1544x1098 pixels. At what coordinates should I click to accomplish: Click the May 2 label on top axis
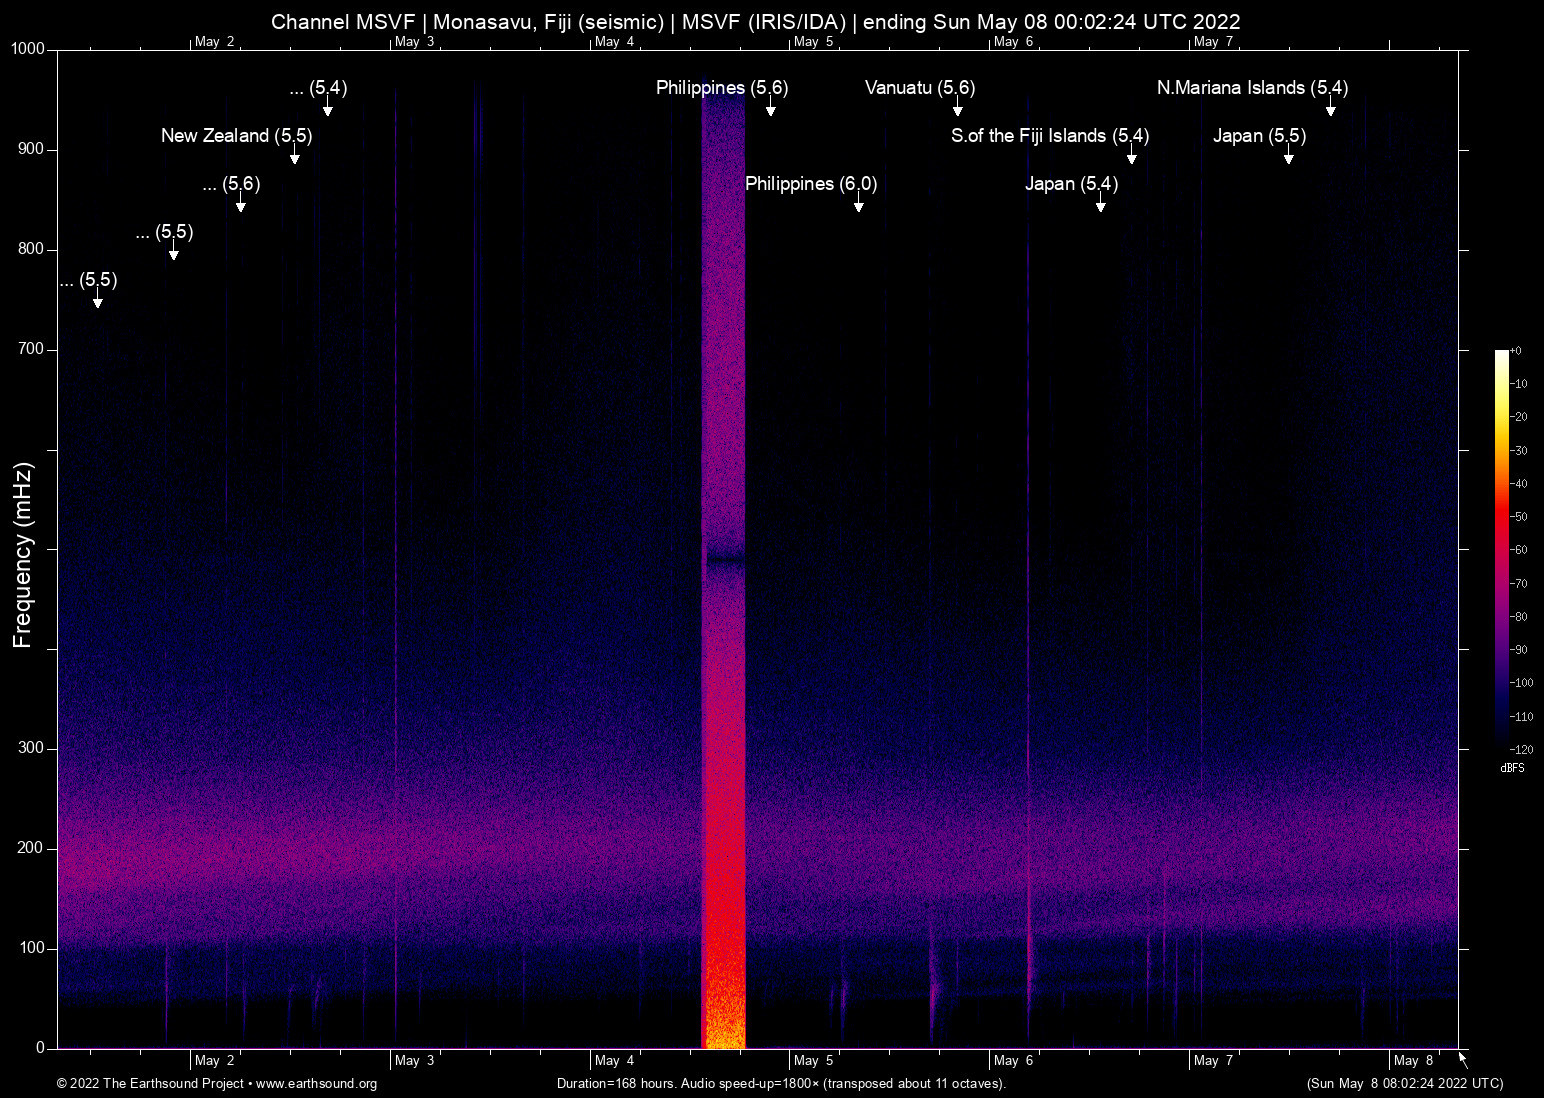pos(215,42)
